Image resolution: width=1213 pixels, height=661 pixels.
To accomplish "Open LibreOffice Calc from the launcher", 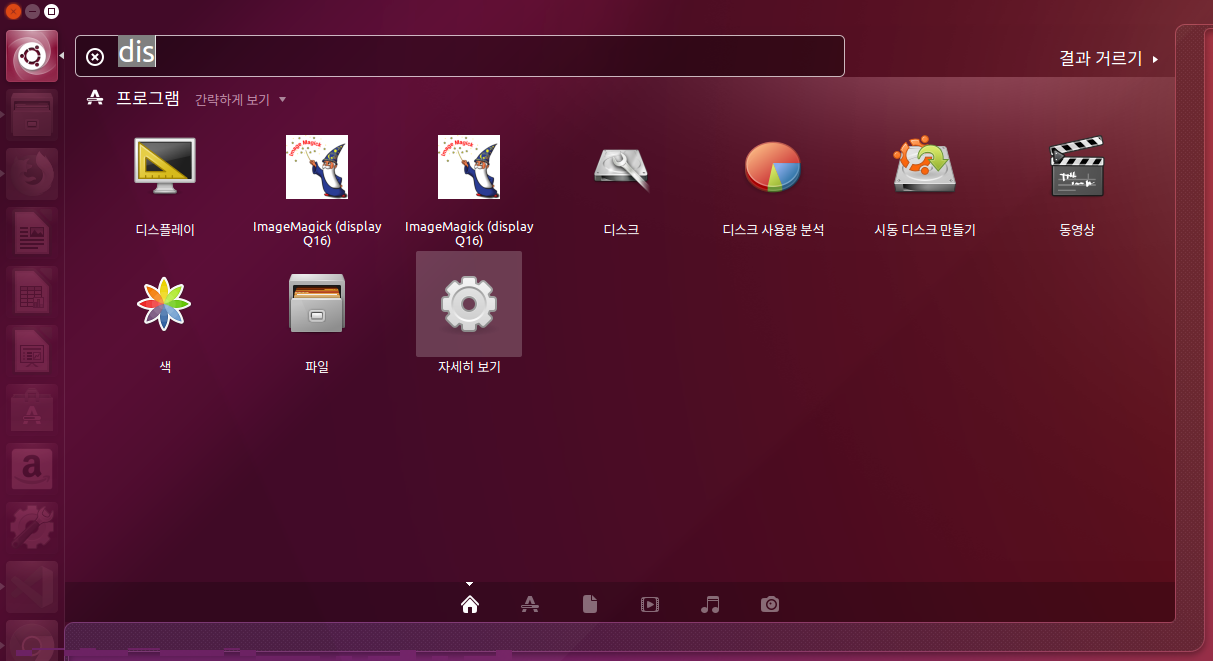I will (32, 292).
